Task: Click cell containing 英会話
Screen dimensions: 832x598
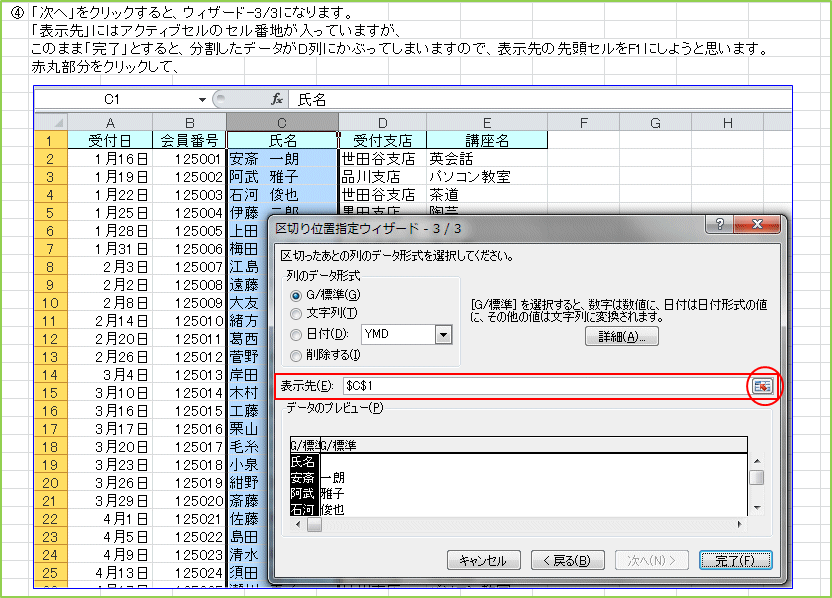Action: [487, 159]
